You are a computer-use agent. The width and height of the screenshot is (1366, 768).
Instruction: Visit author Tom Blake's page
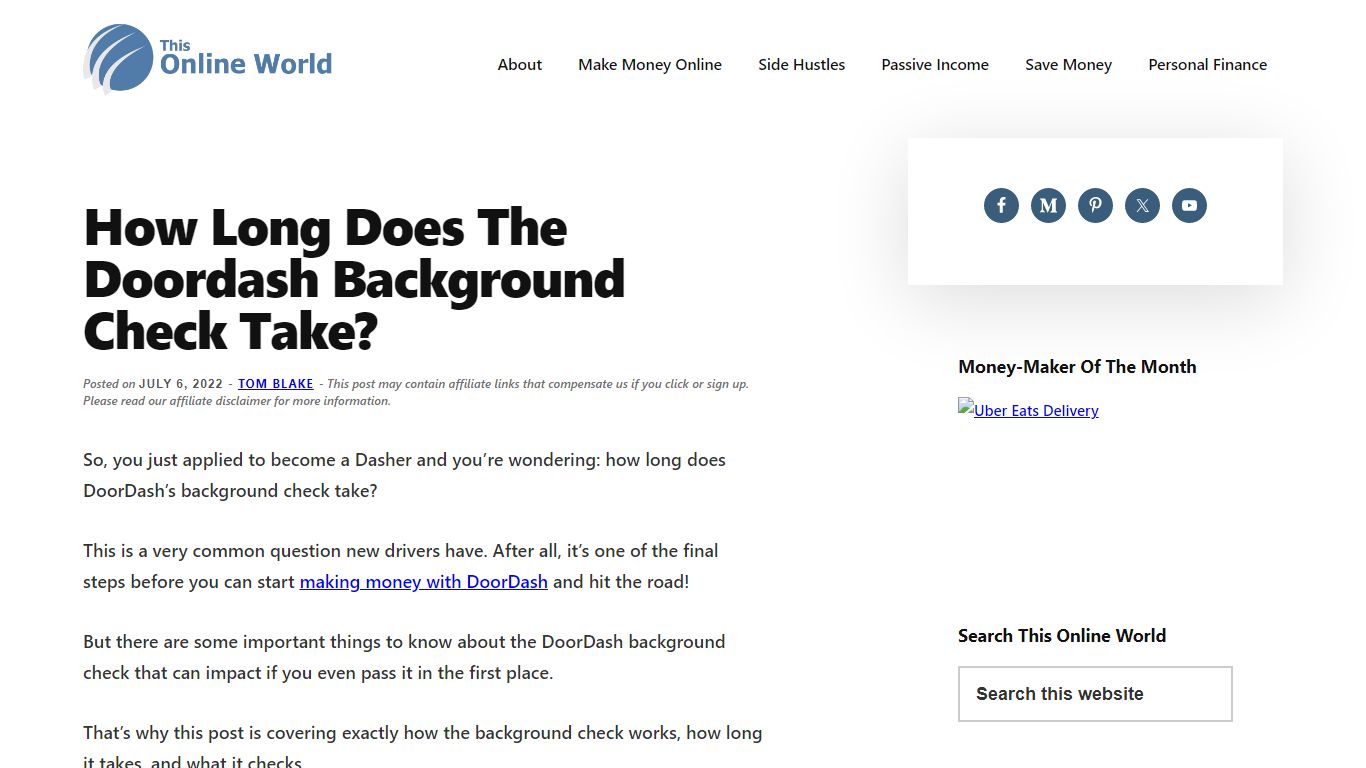(276, 384)
